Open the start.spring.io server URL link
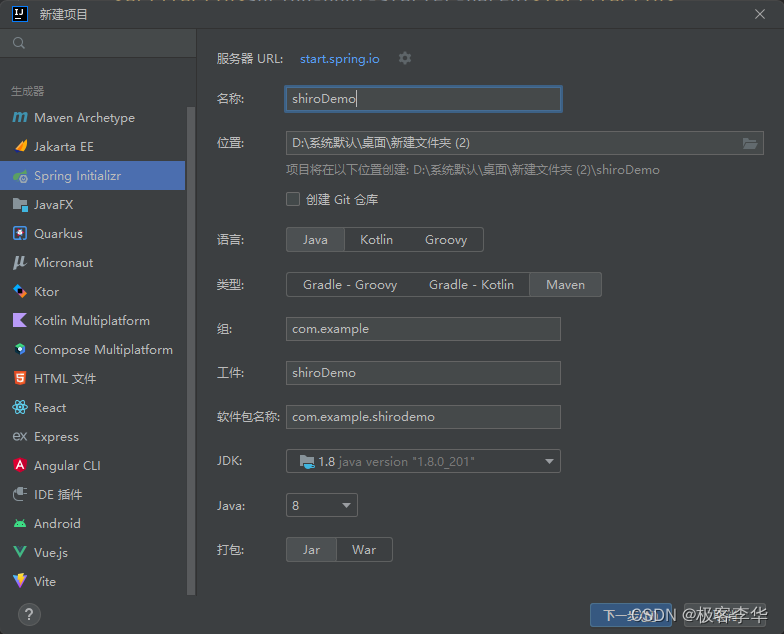 pyautogui.click(x=340, y=58)
